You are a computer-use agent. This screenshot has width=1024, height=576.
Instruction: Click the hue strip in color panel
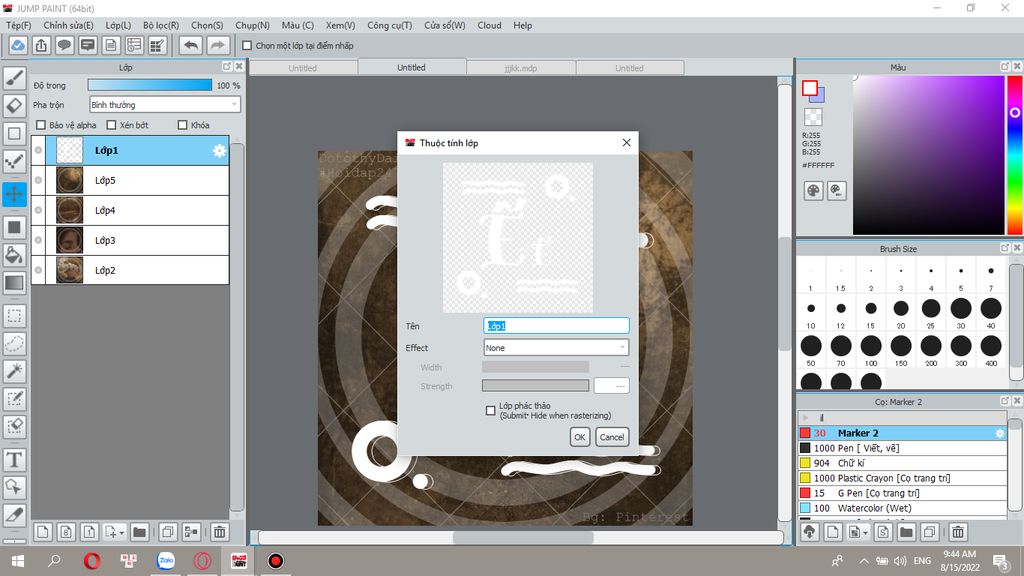(1014, 155)
